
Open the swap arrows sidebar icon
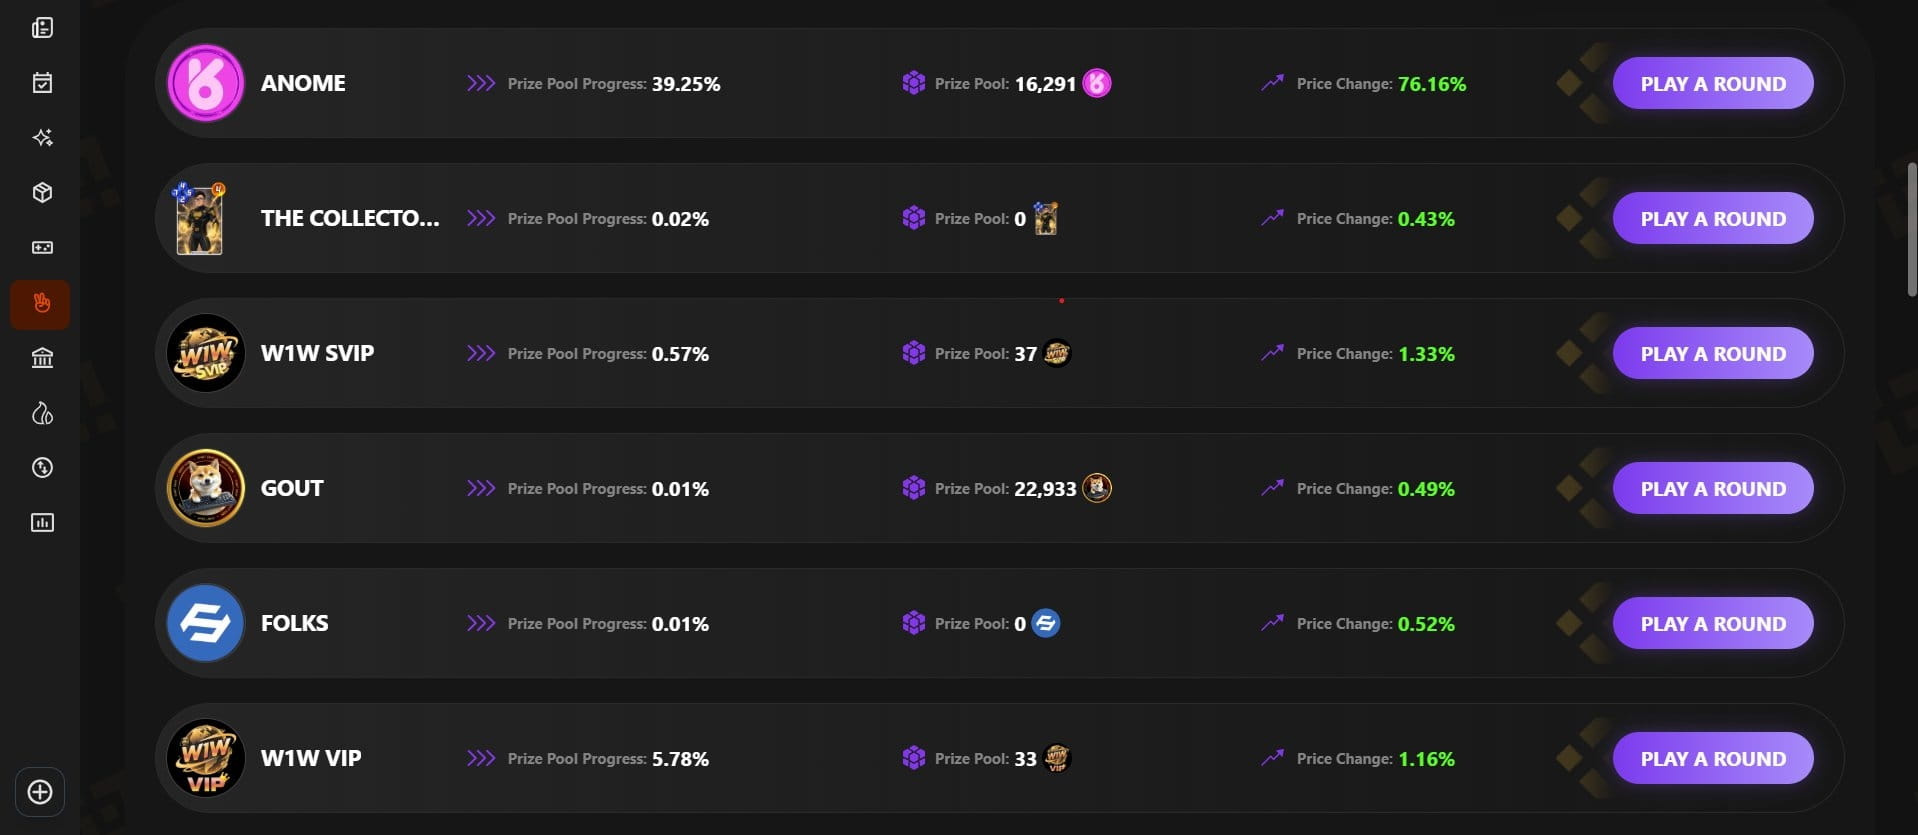point(42,468)
